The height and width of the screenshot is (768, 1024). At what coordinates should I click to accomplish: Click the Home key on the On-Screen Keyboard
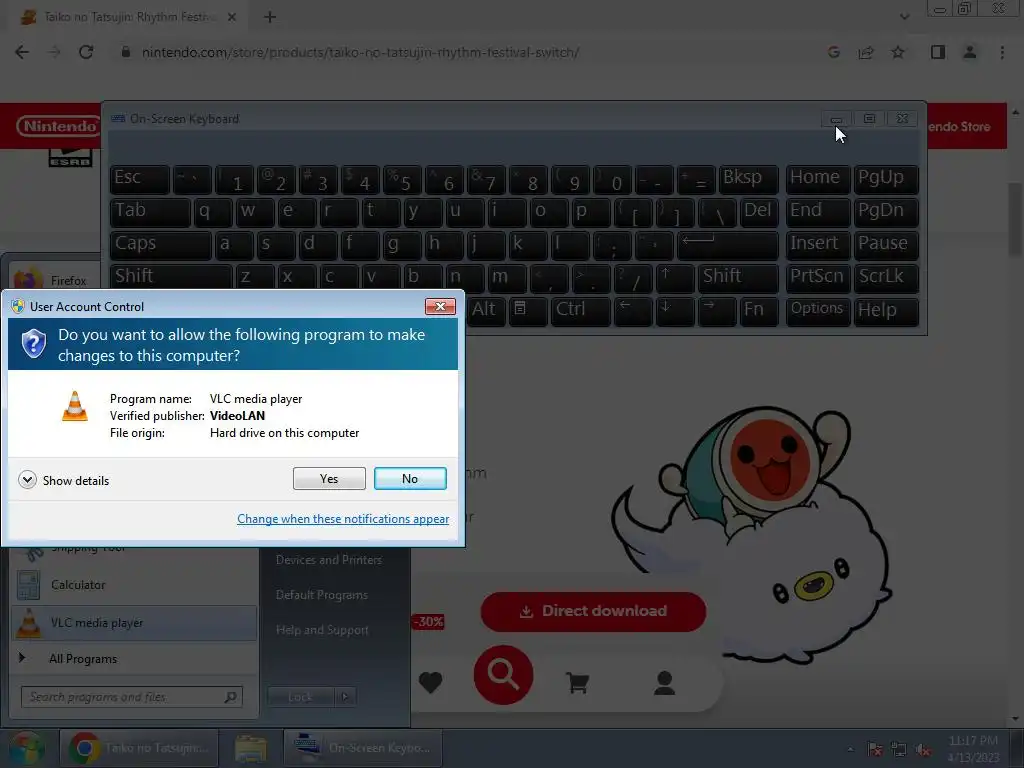click(x=817, y=179)
